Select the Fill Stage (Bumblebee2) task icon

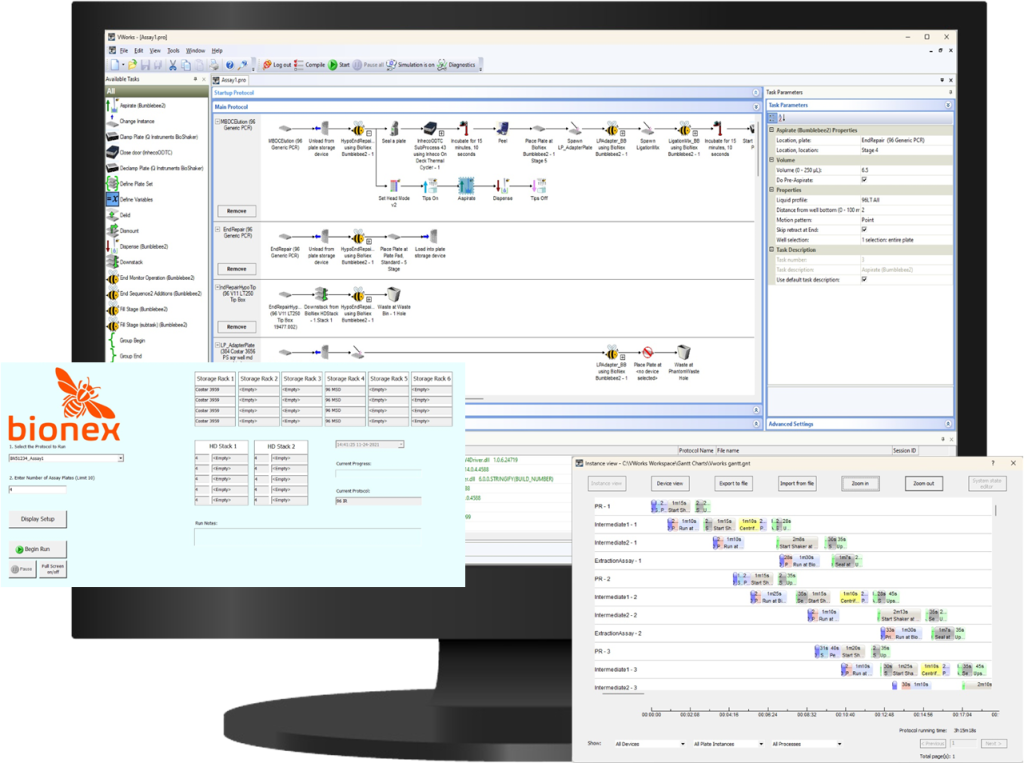click(x=112, y=309)
